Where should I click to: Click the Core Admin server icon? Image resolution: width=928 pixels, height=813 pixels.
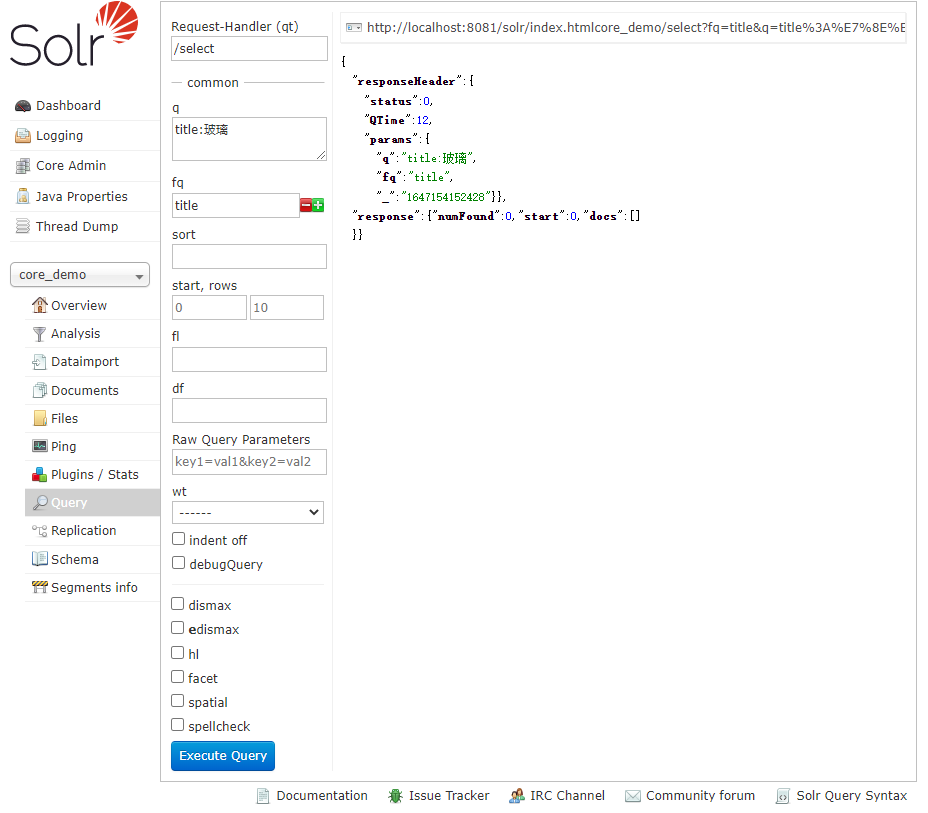click(23, 166)
